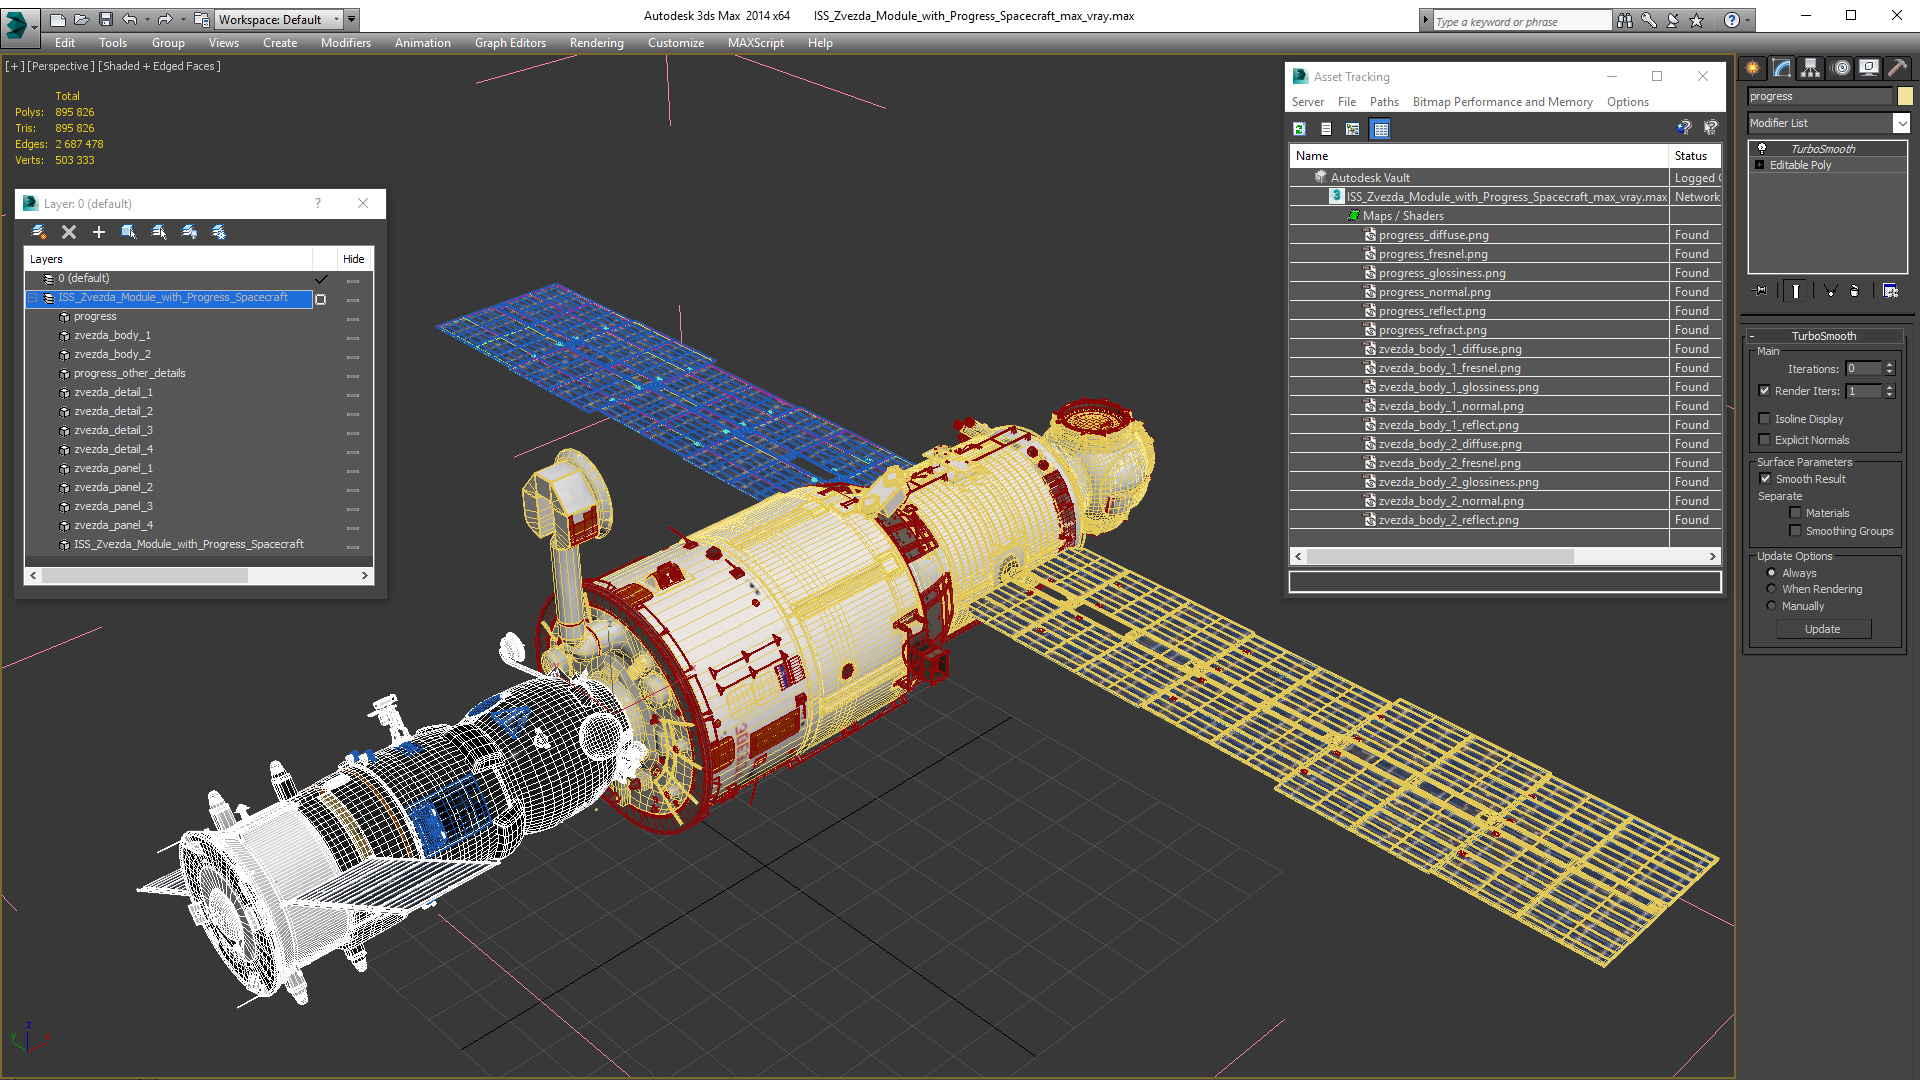Viewport: 1920px width, 1080px height.
Task: Select Always update option radio
Action: [x=1771, y=573]
